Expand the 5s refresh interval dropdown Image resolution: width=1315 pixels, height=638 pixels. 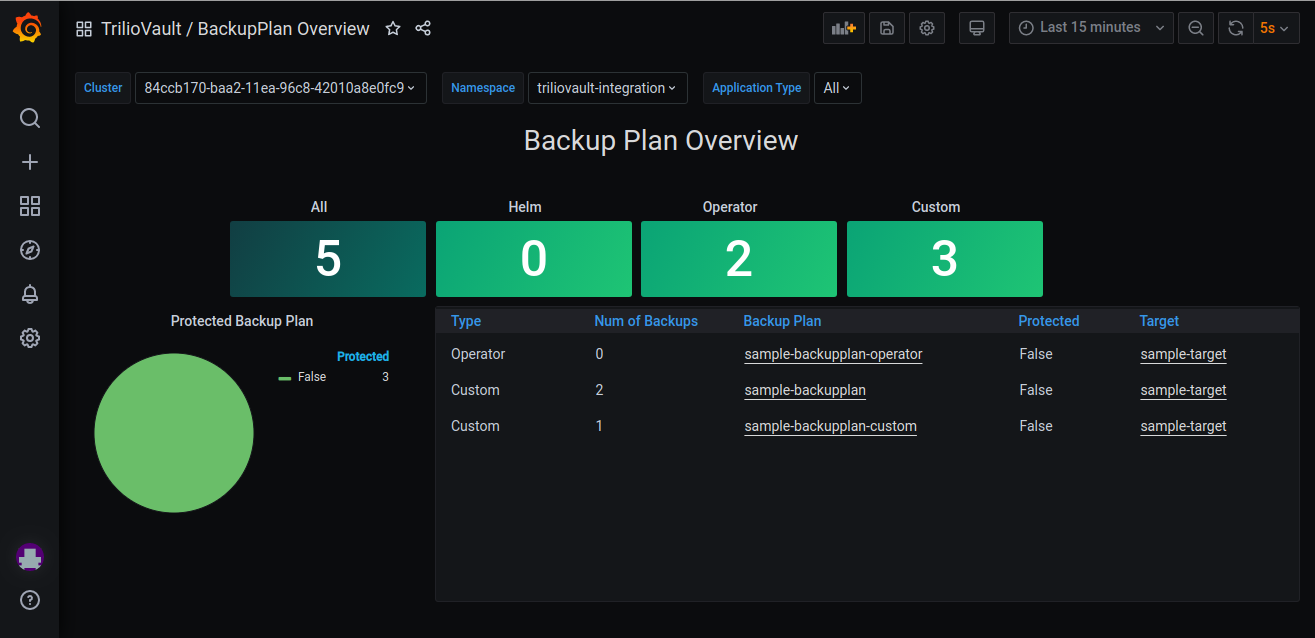pyautogui.click(x=1275, y=28)
